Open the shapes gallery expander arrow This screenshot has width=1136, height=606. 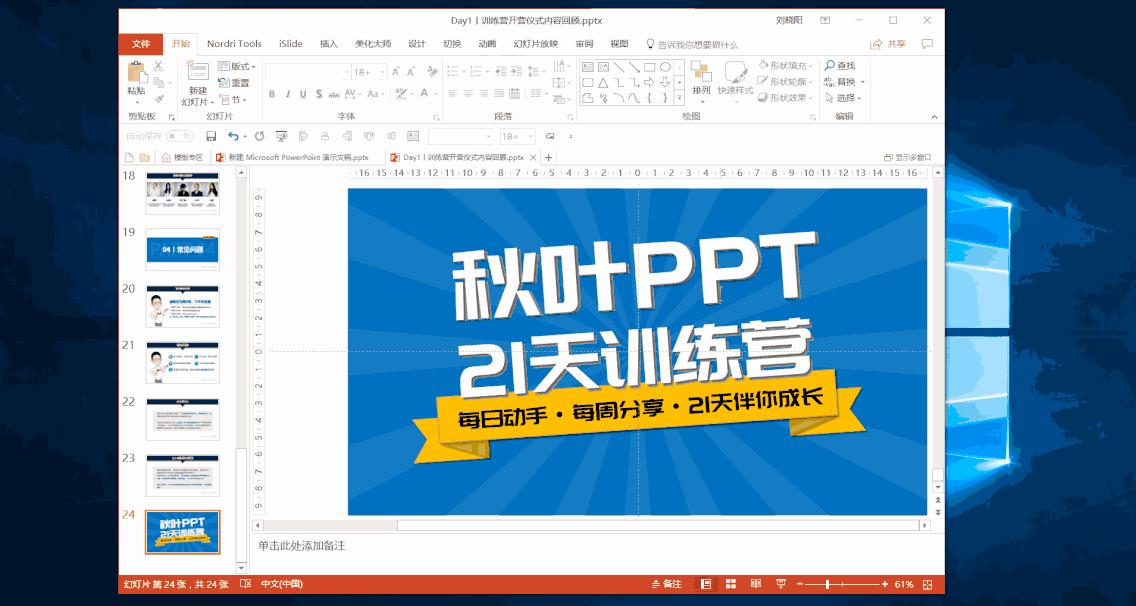coord(679,97)
